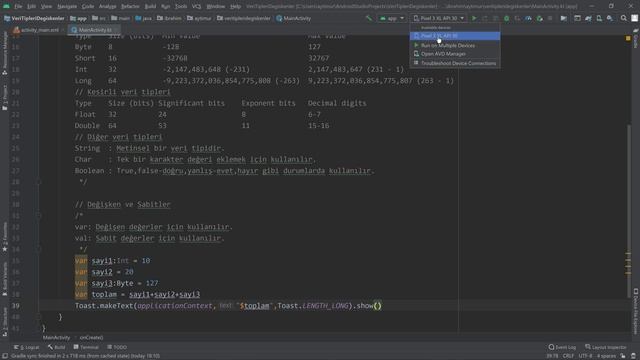Click the app folder breadcrumb

[x=78, y=18]
